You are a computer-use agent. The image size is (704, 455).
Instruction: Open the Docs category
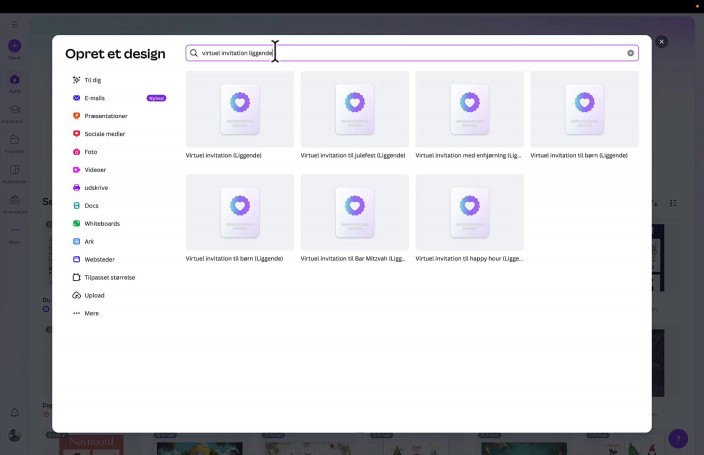[x=91, y=206]
